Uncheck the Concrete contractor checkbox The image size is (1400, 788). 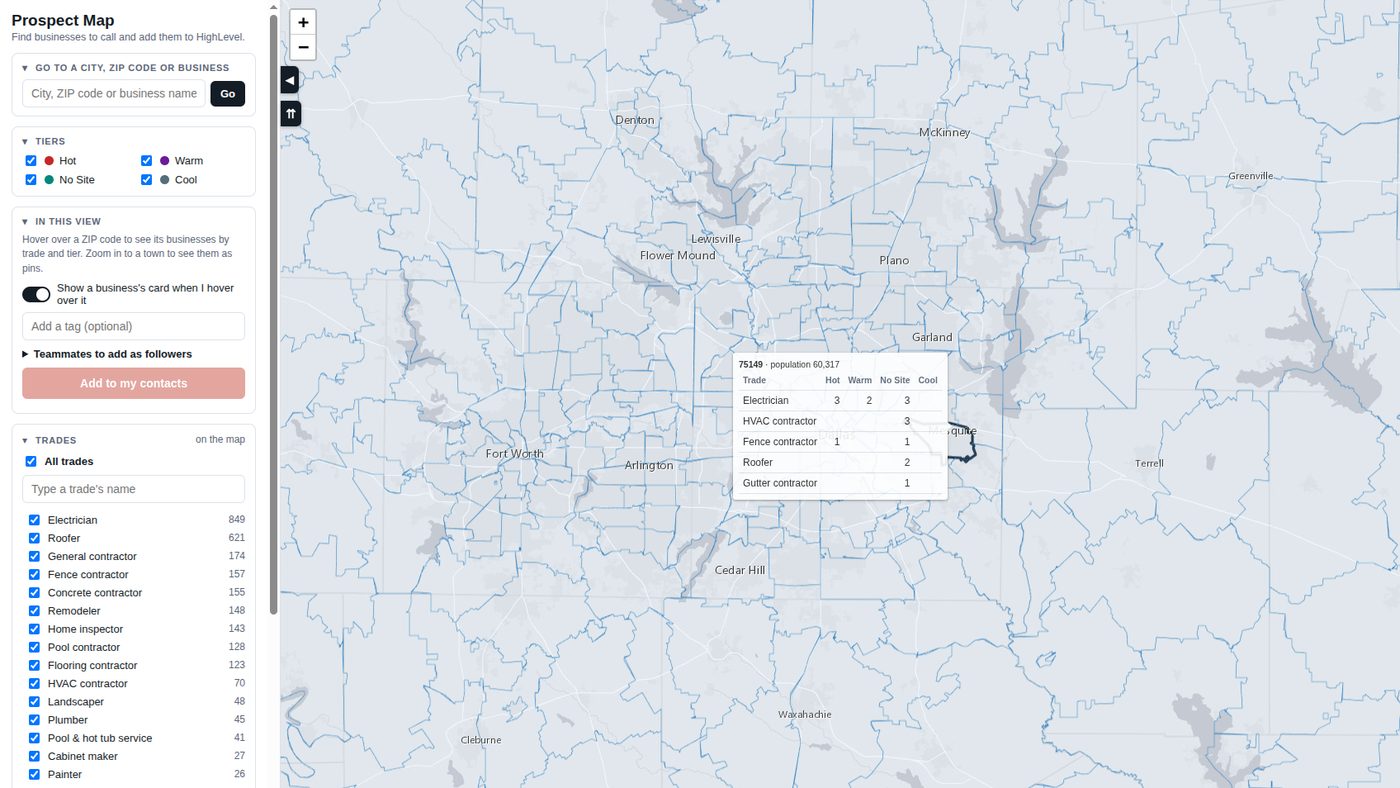(x=34, y=593)
